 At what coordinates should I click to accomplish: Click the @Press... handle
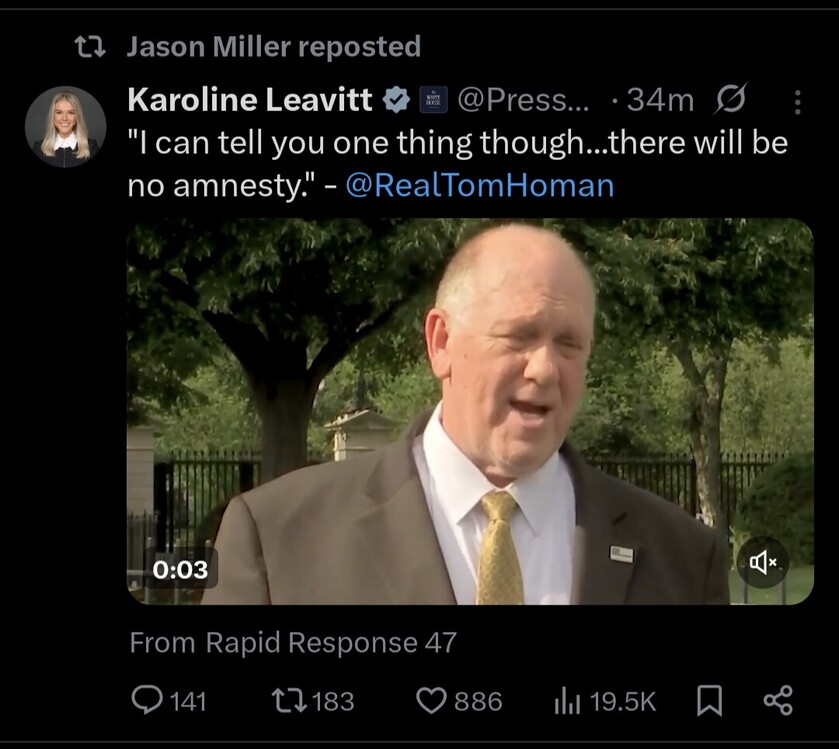(523, 100)
